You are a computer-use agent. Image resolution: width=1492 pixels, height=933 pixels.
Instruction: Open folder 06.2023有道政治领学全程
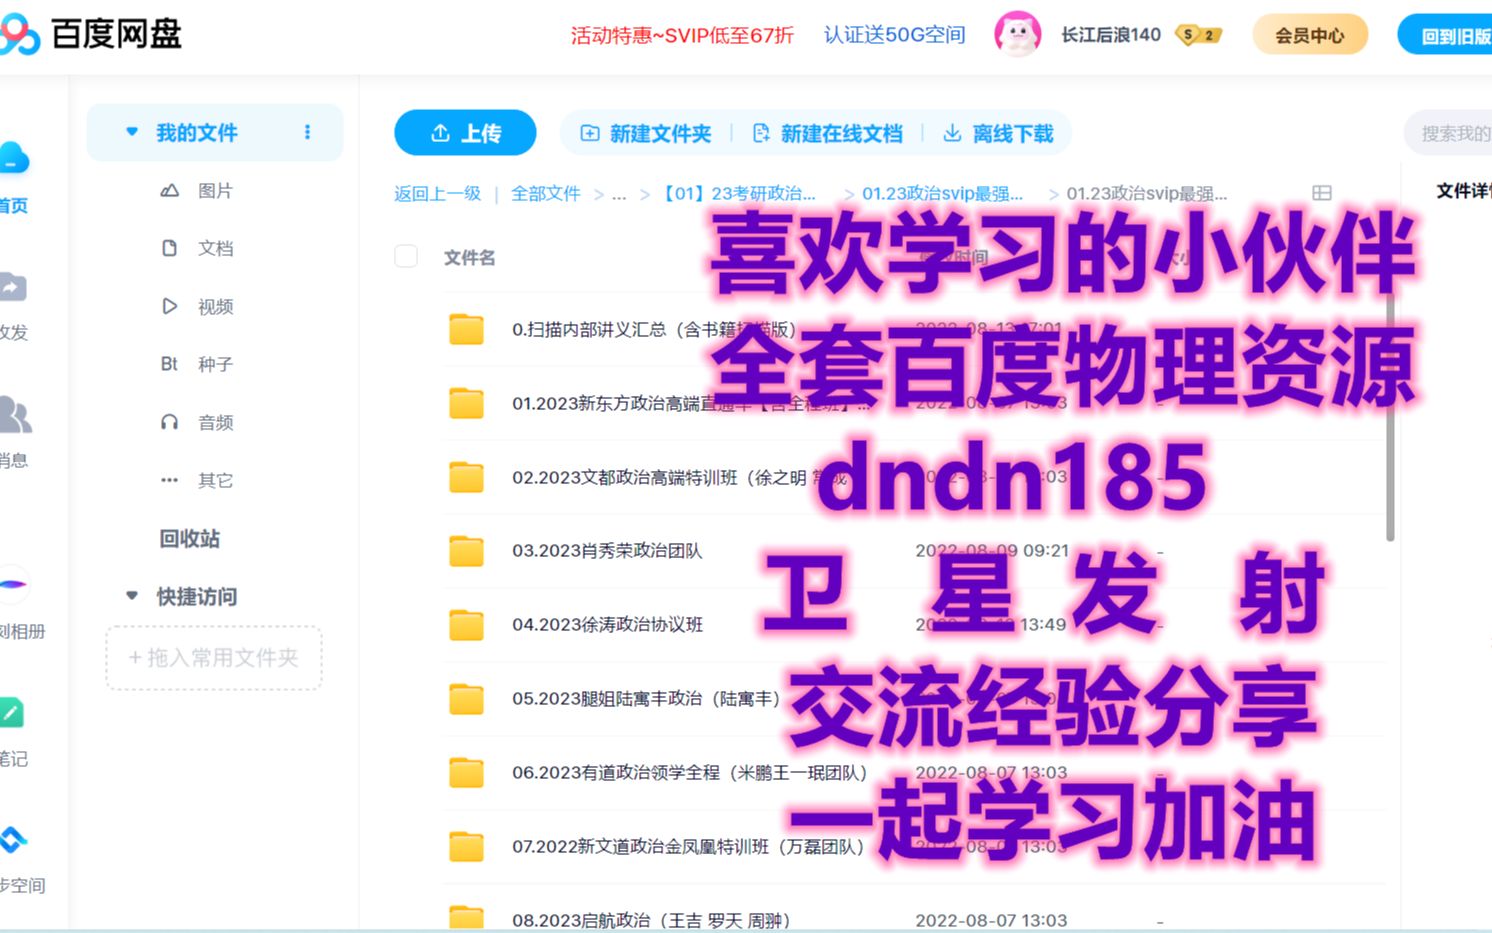[x=690, y=773]
